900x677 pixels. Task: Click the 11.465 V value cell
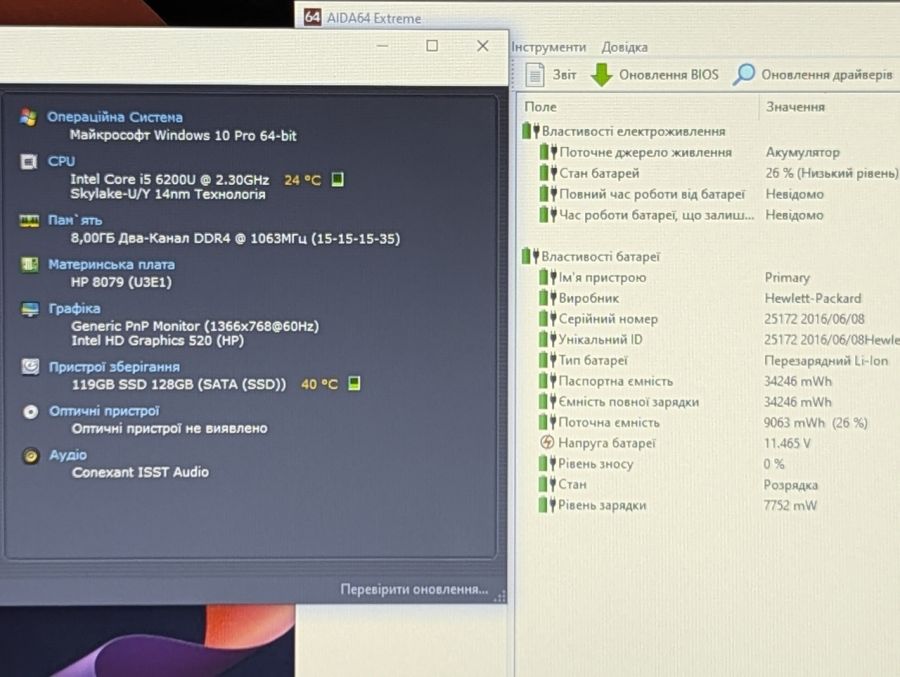tap(787, 443)
